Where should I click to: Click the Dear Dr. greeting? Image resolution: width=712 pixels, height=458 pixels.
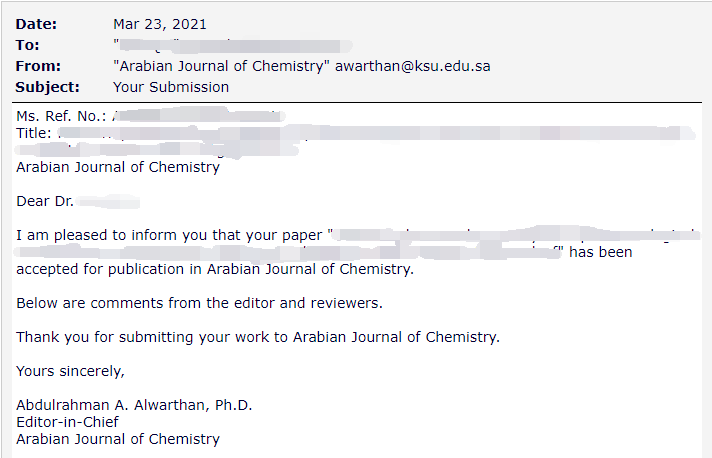tap(78, 201)
